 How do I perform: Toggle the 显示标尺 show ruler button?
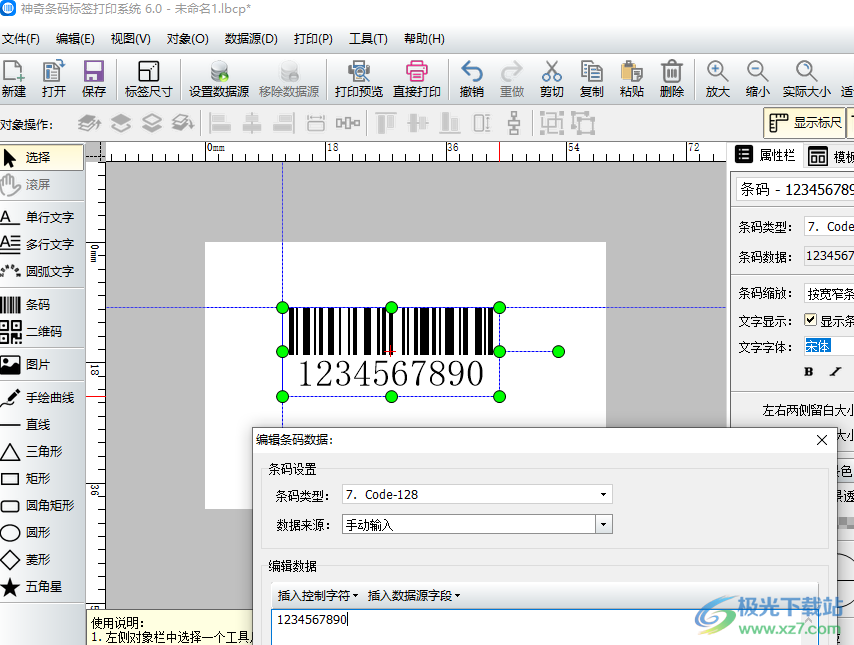[804, 123]
